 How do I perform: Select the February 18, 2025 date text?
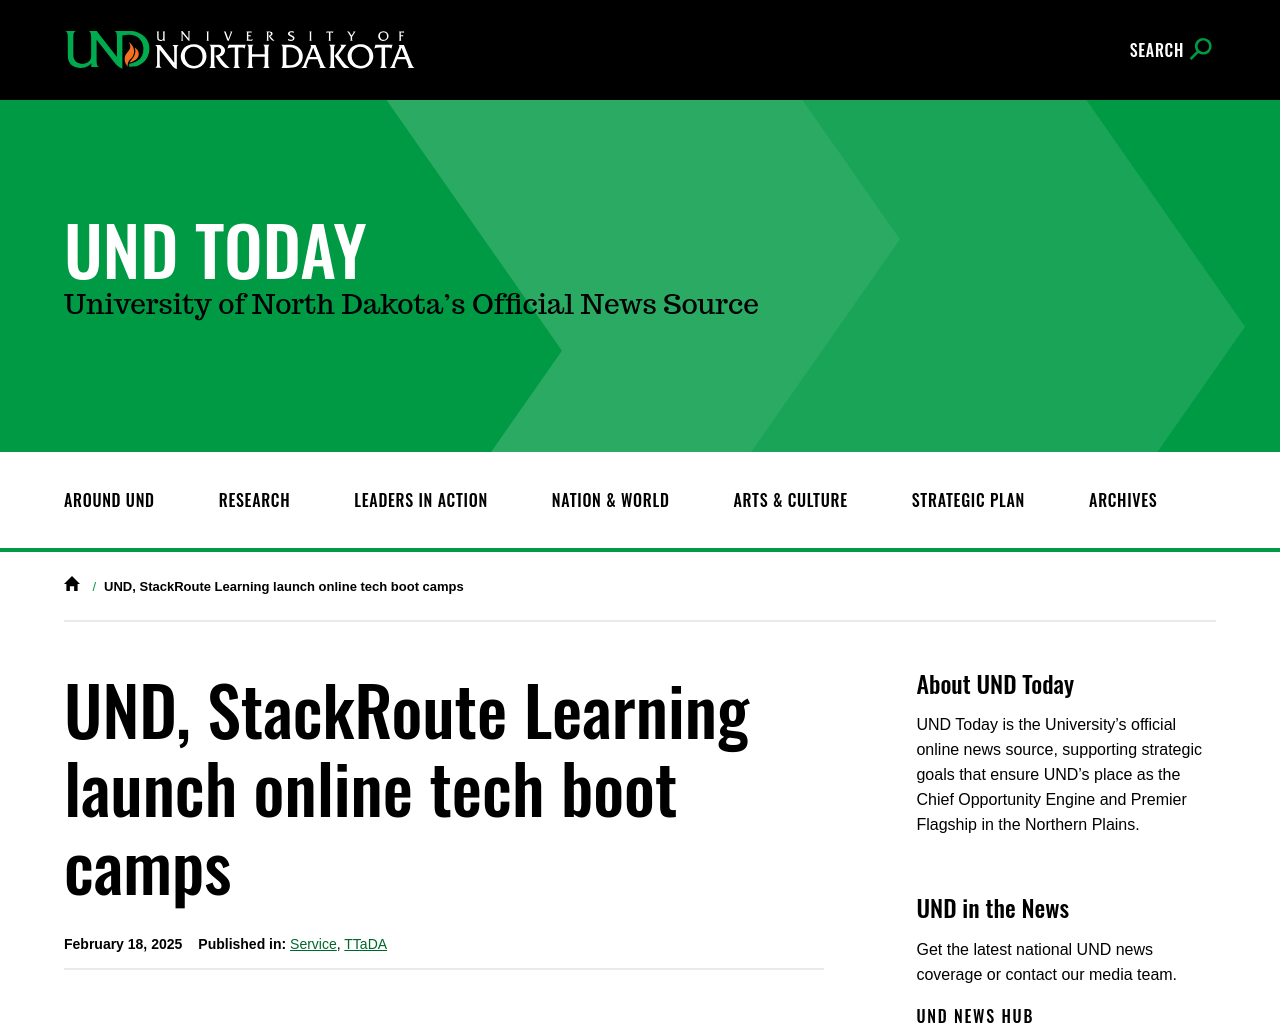(x=123, y=944)
